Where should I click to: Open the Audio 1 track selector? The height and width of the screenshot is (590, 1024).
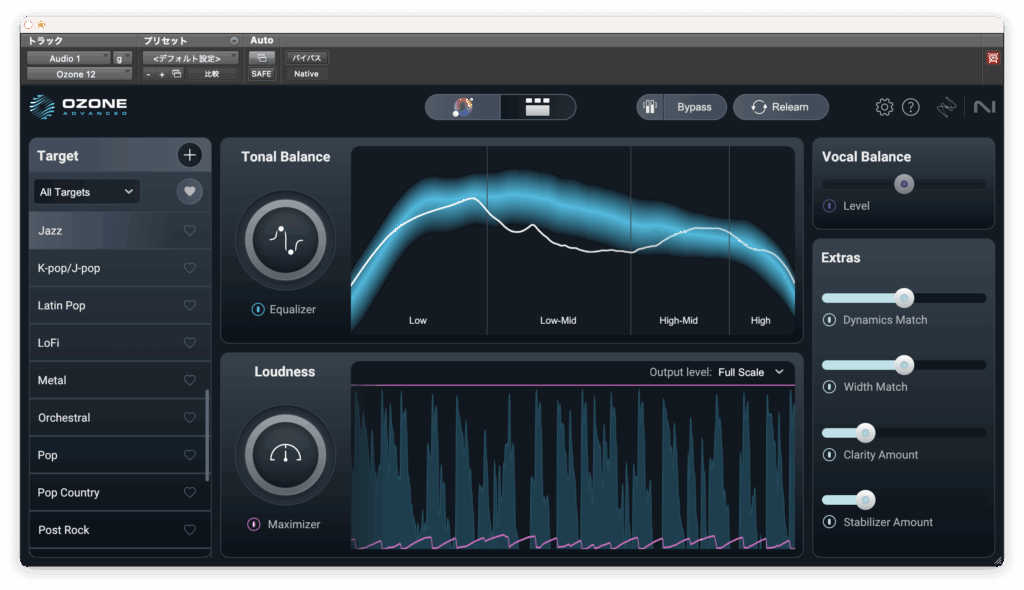(x=69, y=58)
